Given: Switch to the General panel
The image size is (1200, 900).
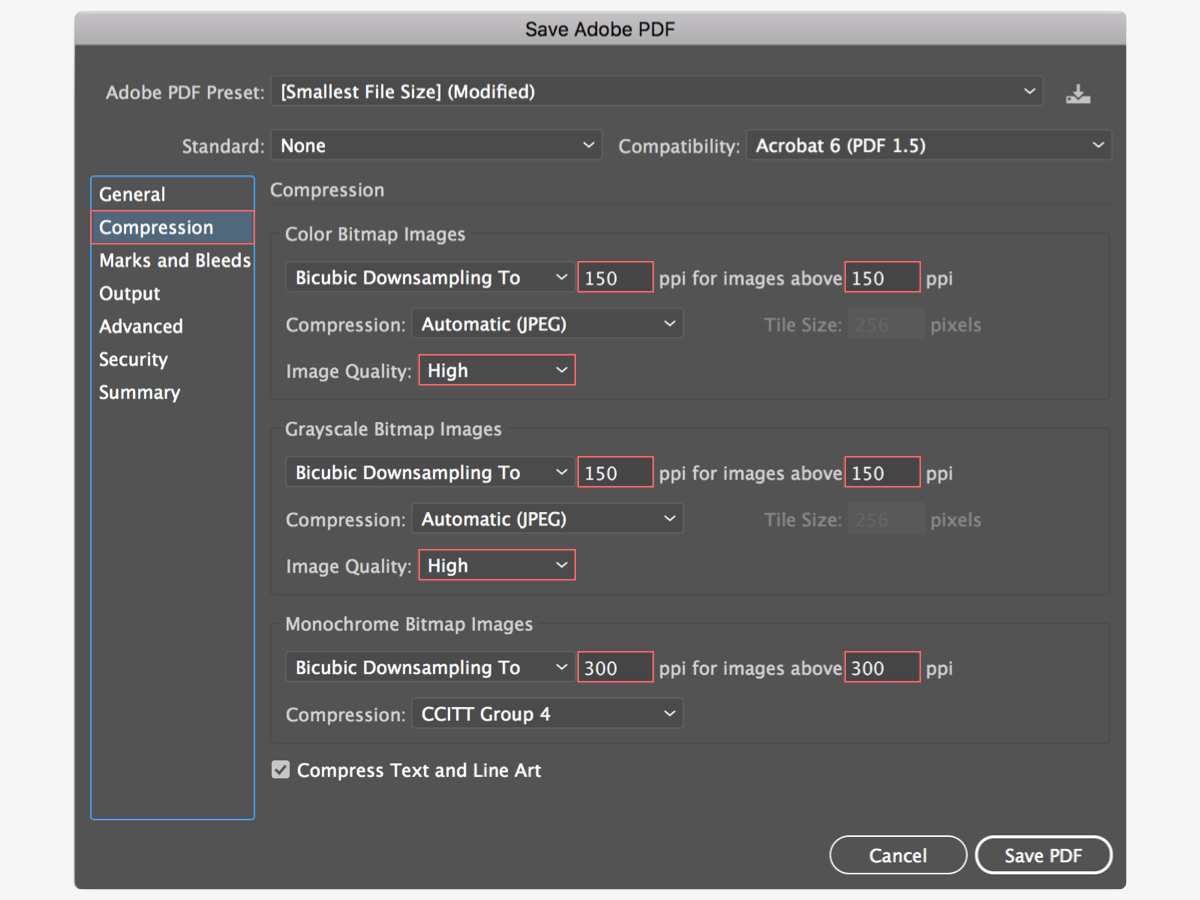Looking at the screenshot, I should coord(131,194).
